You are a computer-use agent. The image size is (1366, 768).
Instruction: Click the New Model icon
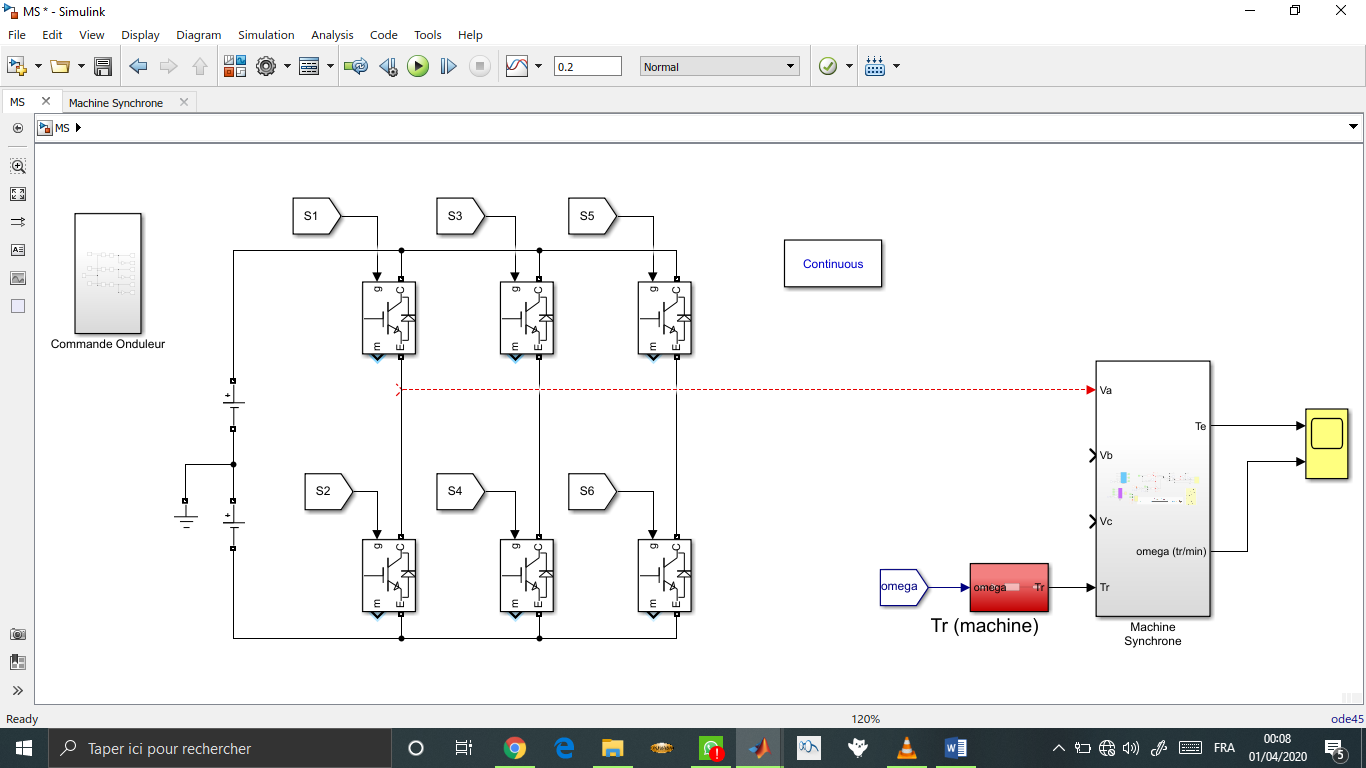pyautogui.click(x=17, y=67)
